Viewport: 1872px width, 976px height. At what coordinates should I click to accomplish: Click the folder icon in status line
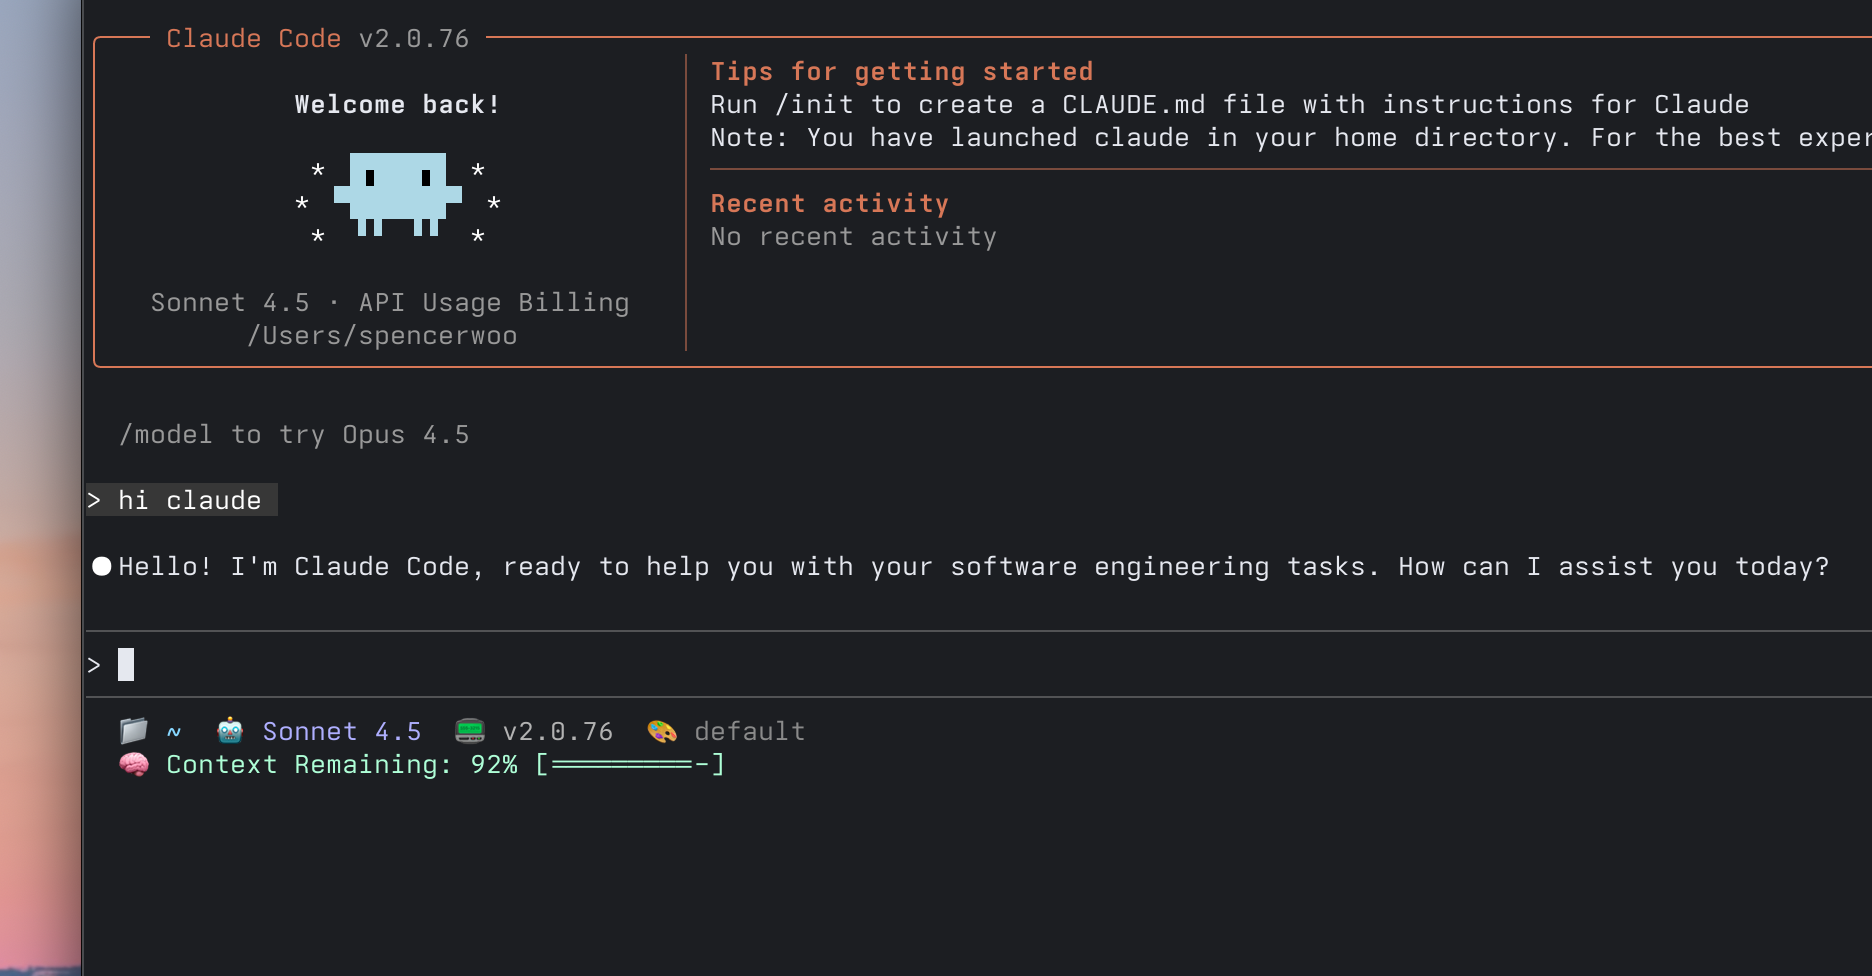[x=134, y=731]
